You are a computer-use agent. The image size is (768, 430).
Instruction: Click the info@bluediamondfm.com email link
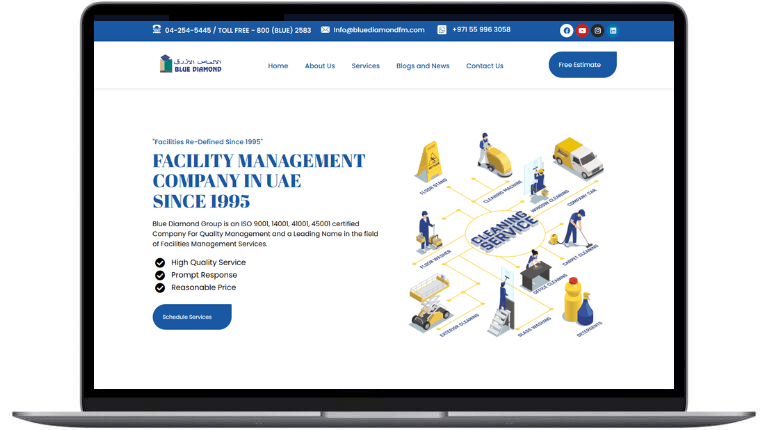(x=379, y=30)
